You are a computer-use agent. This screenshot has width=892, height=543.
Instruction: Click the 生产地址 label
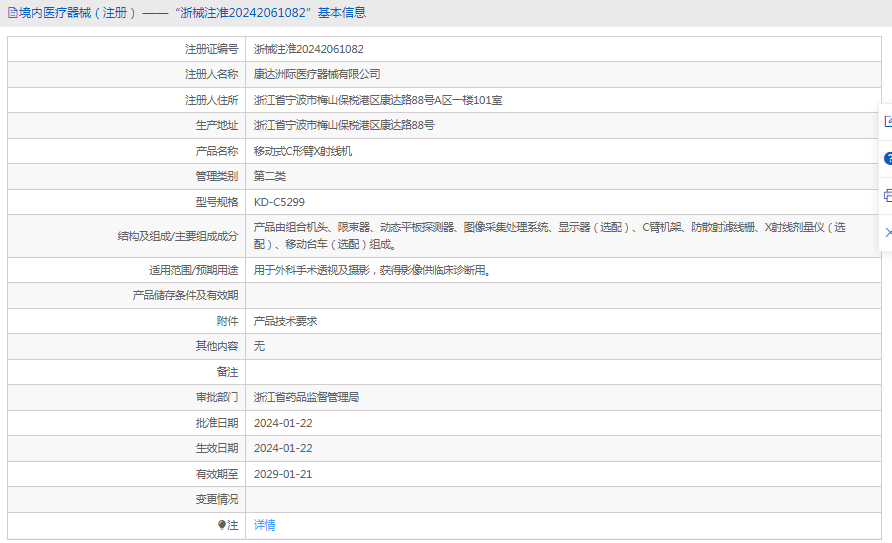[x=217, y=125]
